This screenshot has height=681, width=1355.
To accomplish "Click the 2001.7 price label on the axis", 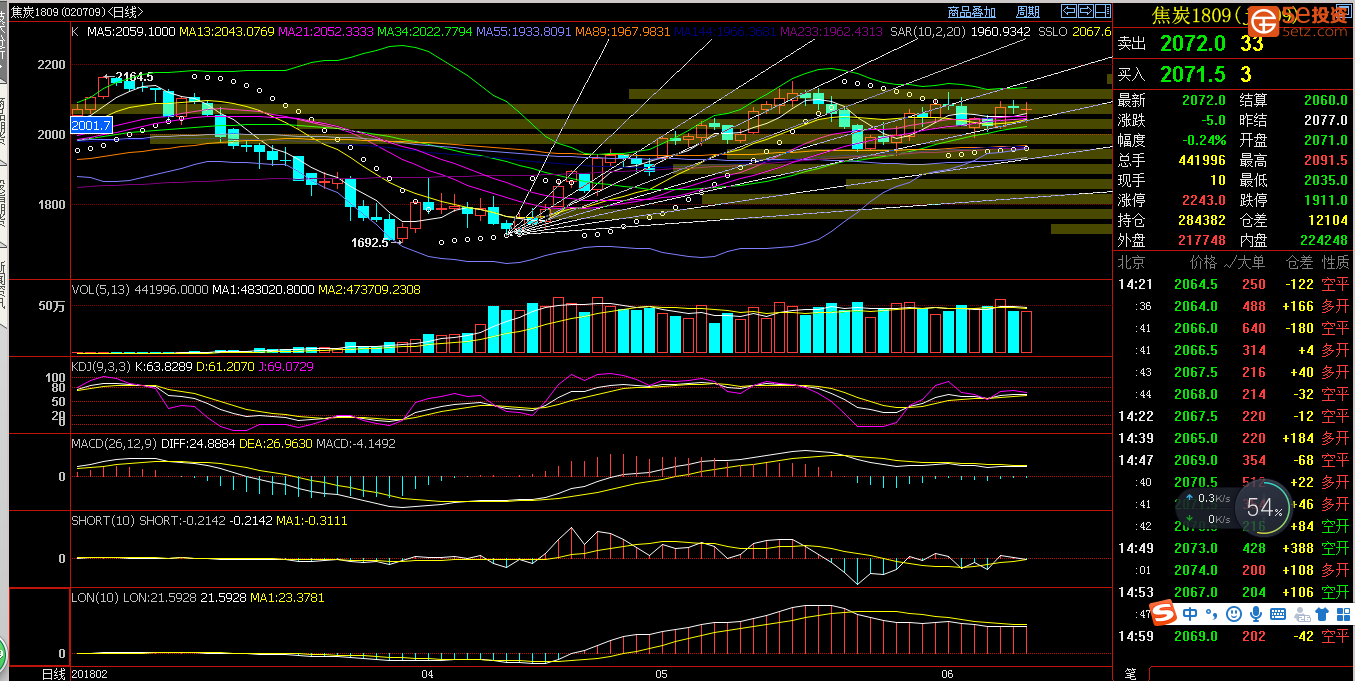I will pos(91,126).
